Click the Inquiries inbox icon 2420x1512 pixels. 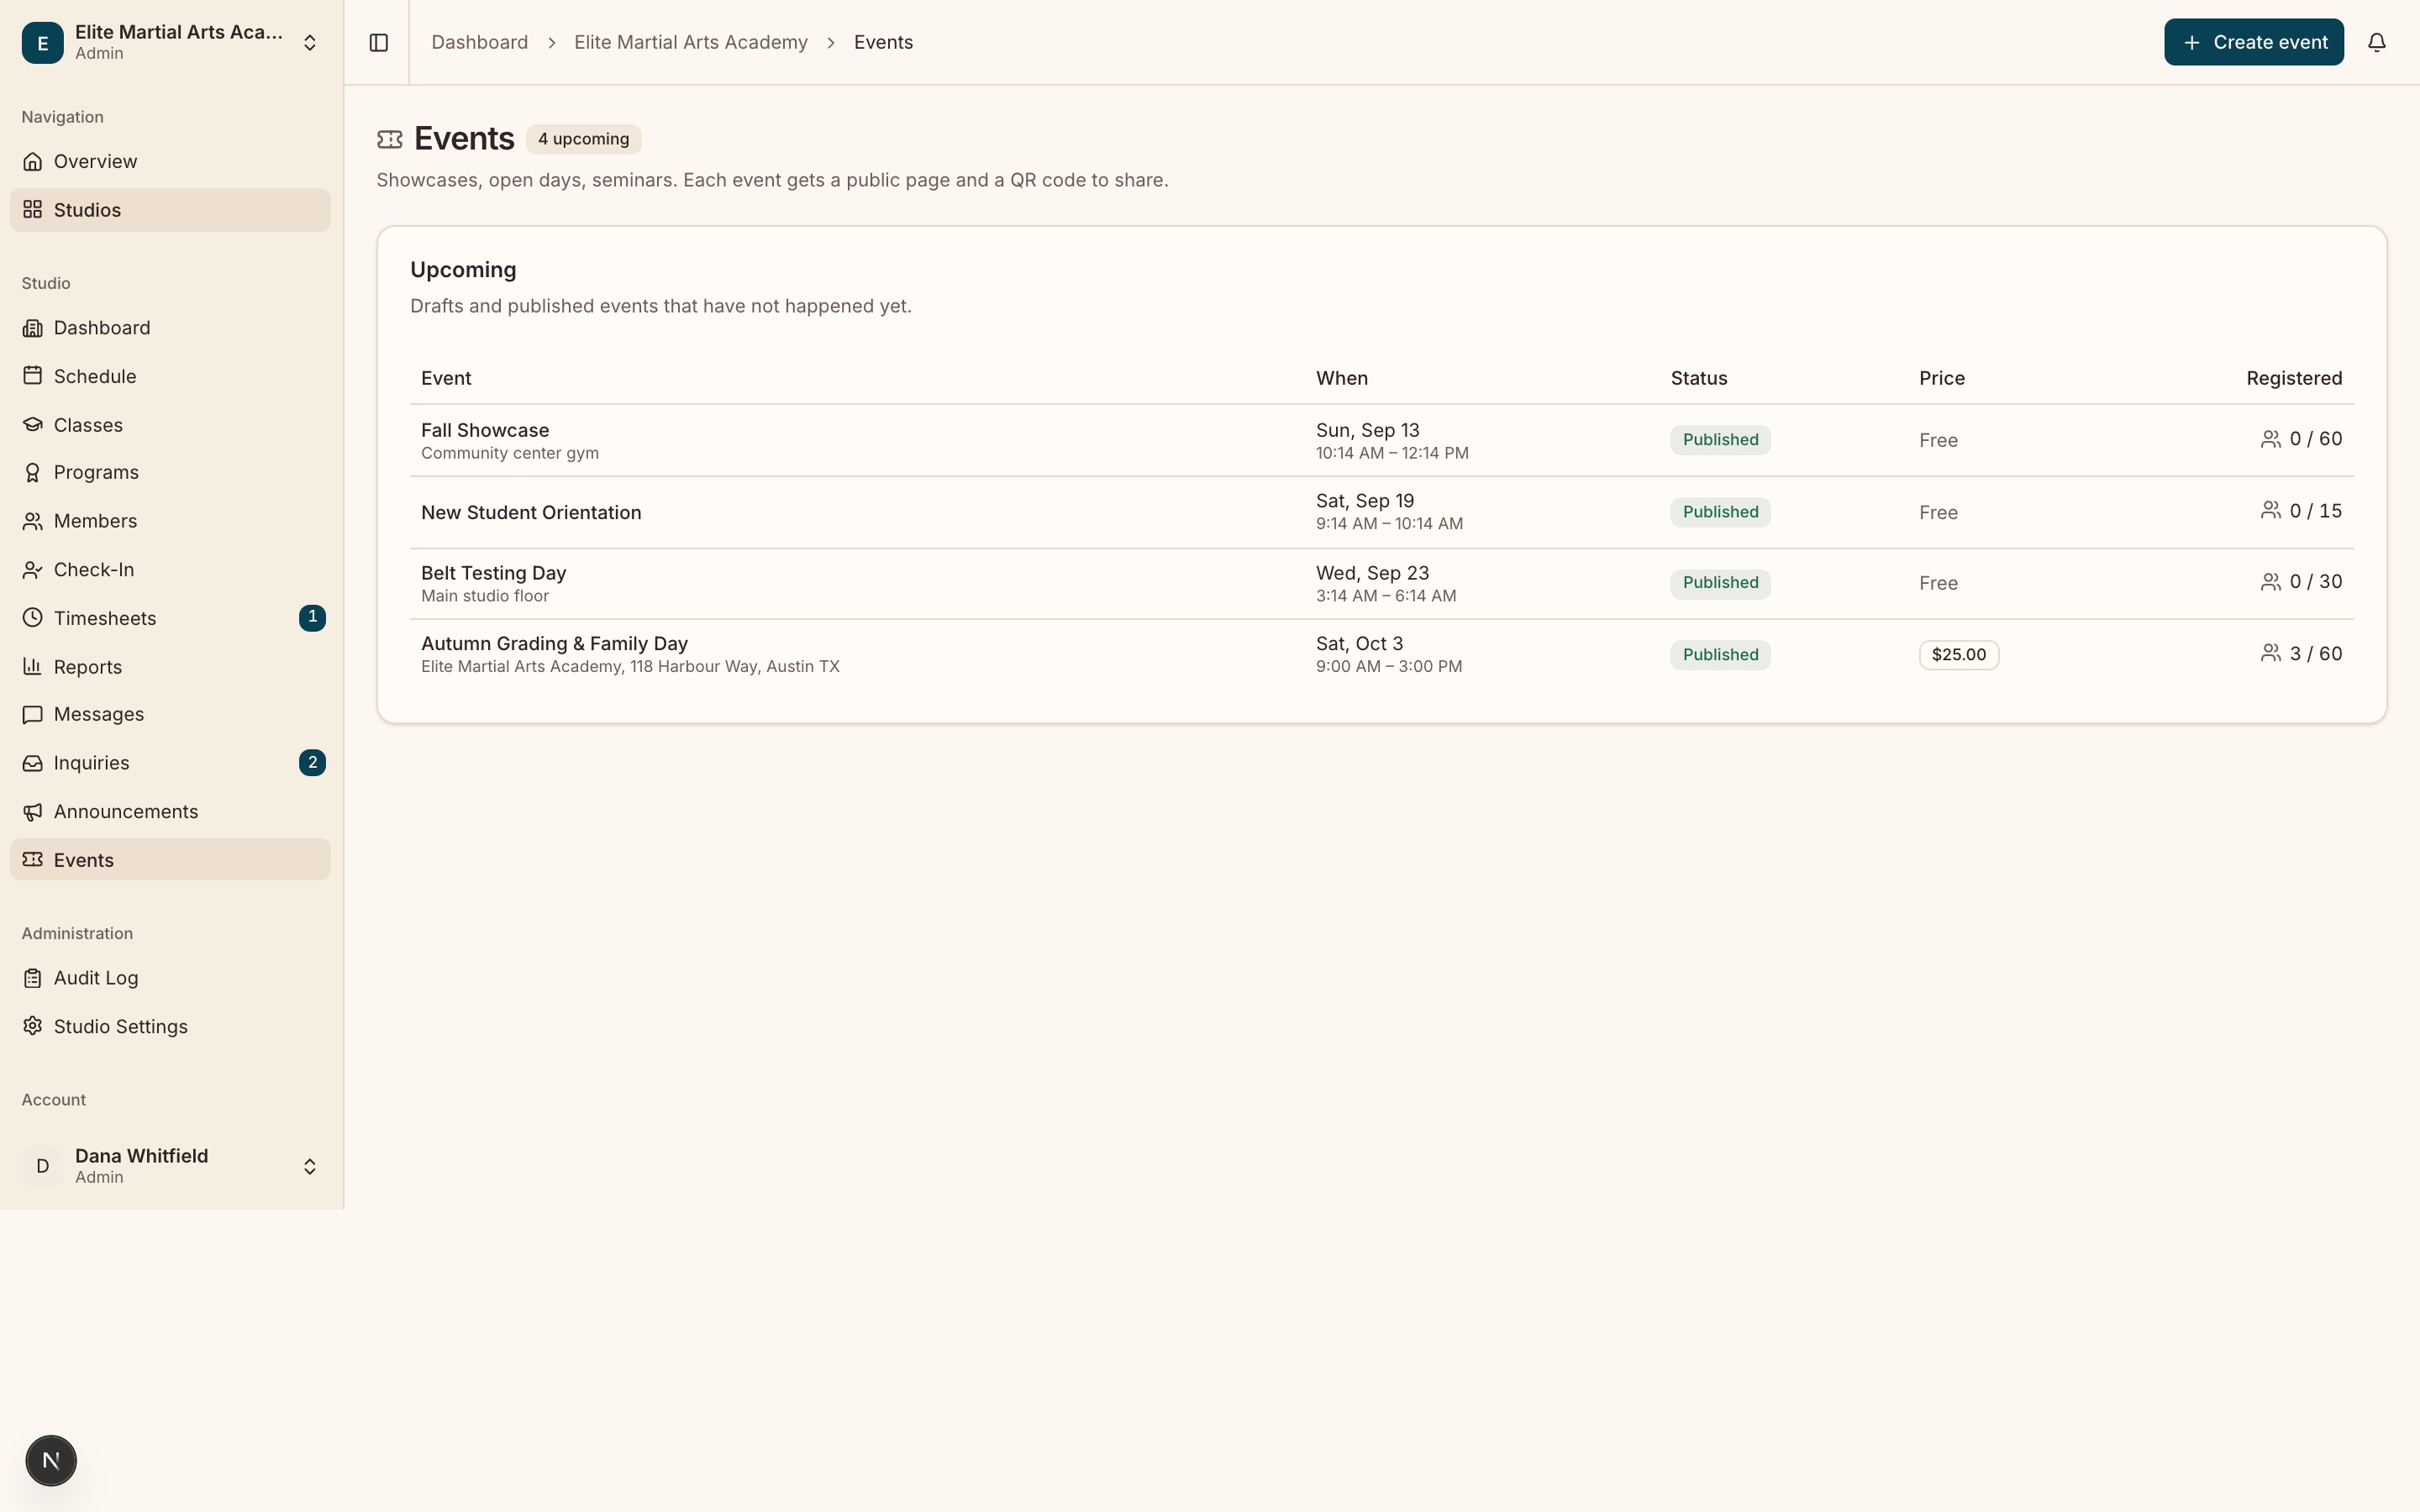[x=33, y=763]
